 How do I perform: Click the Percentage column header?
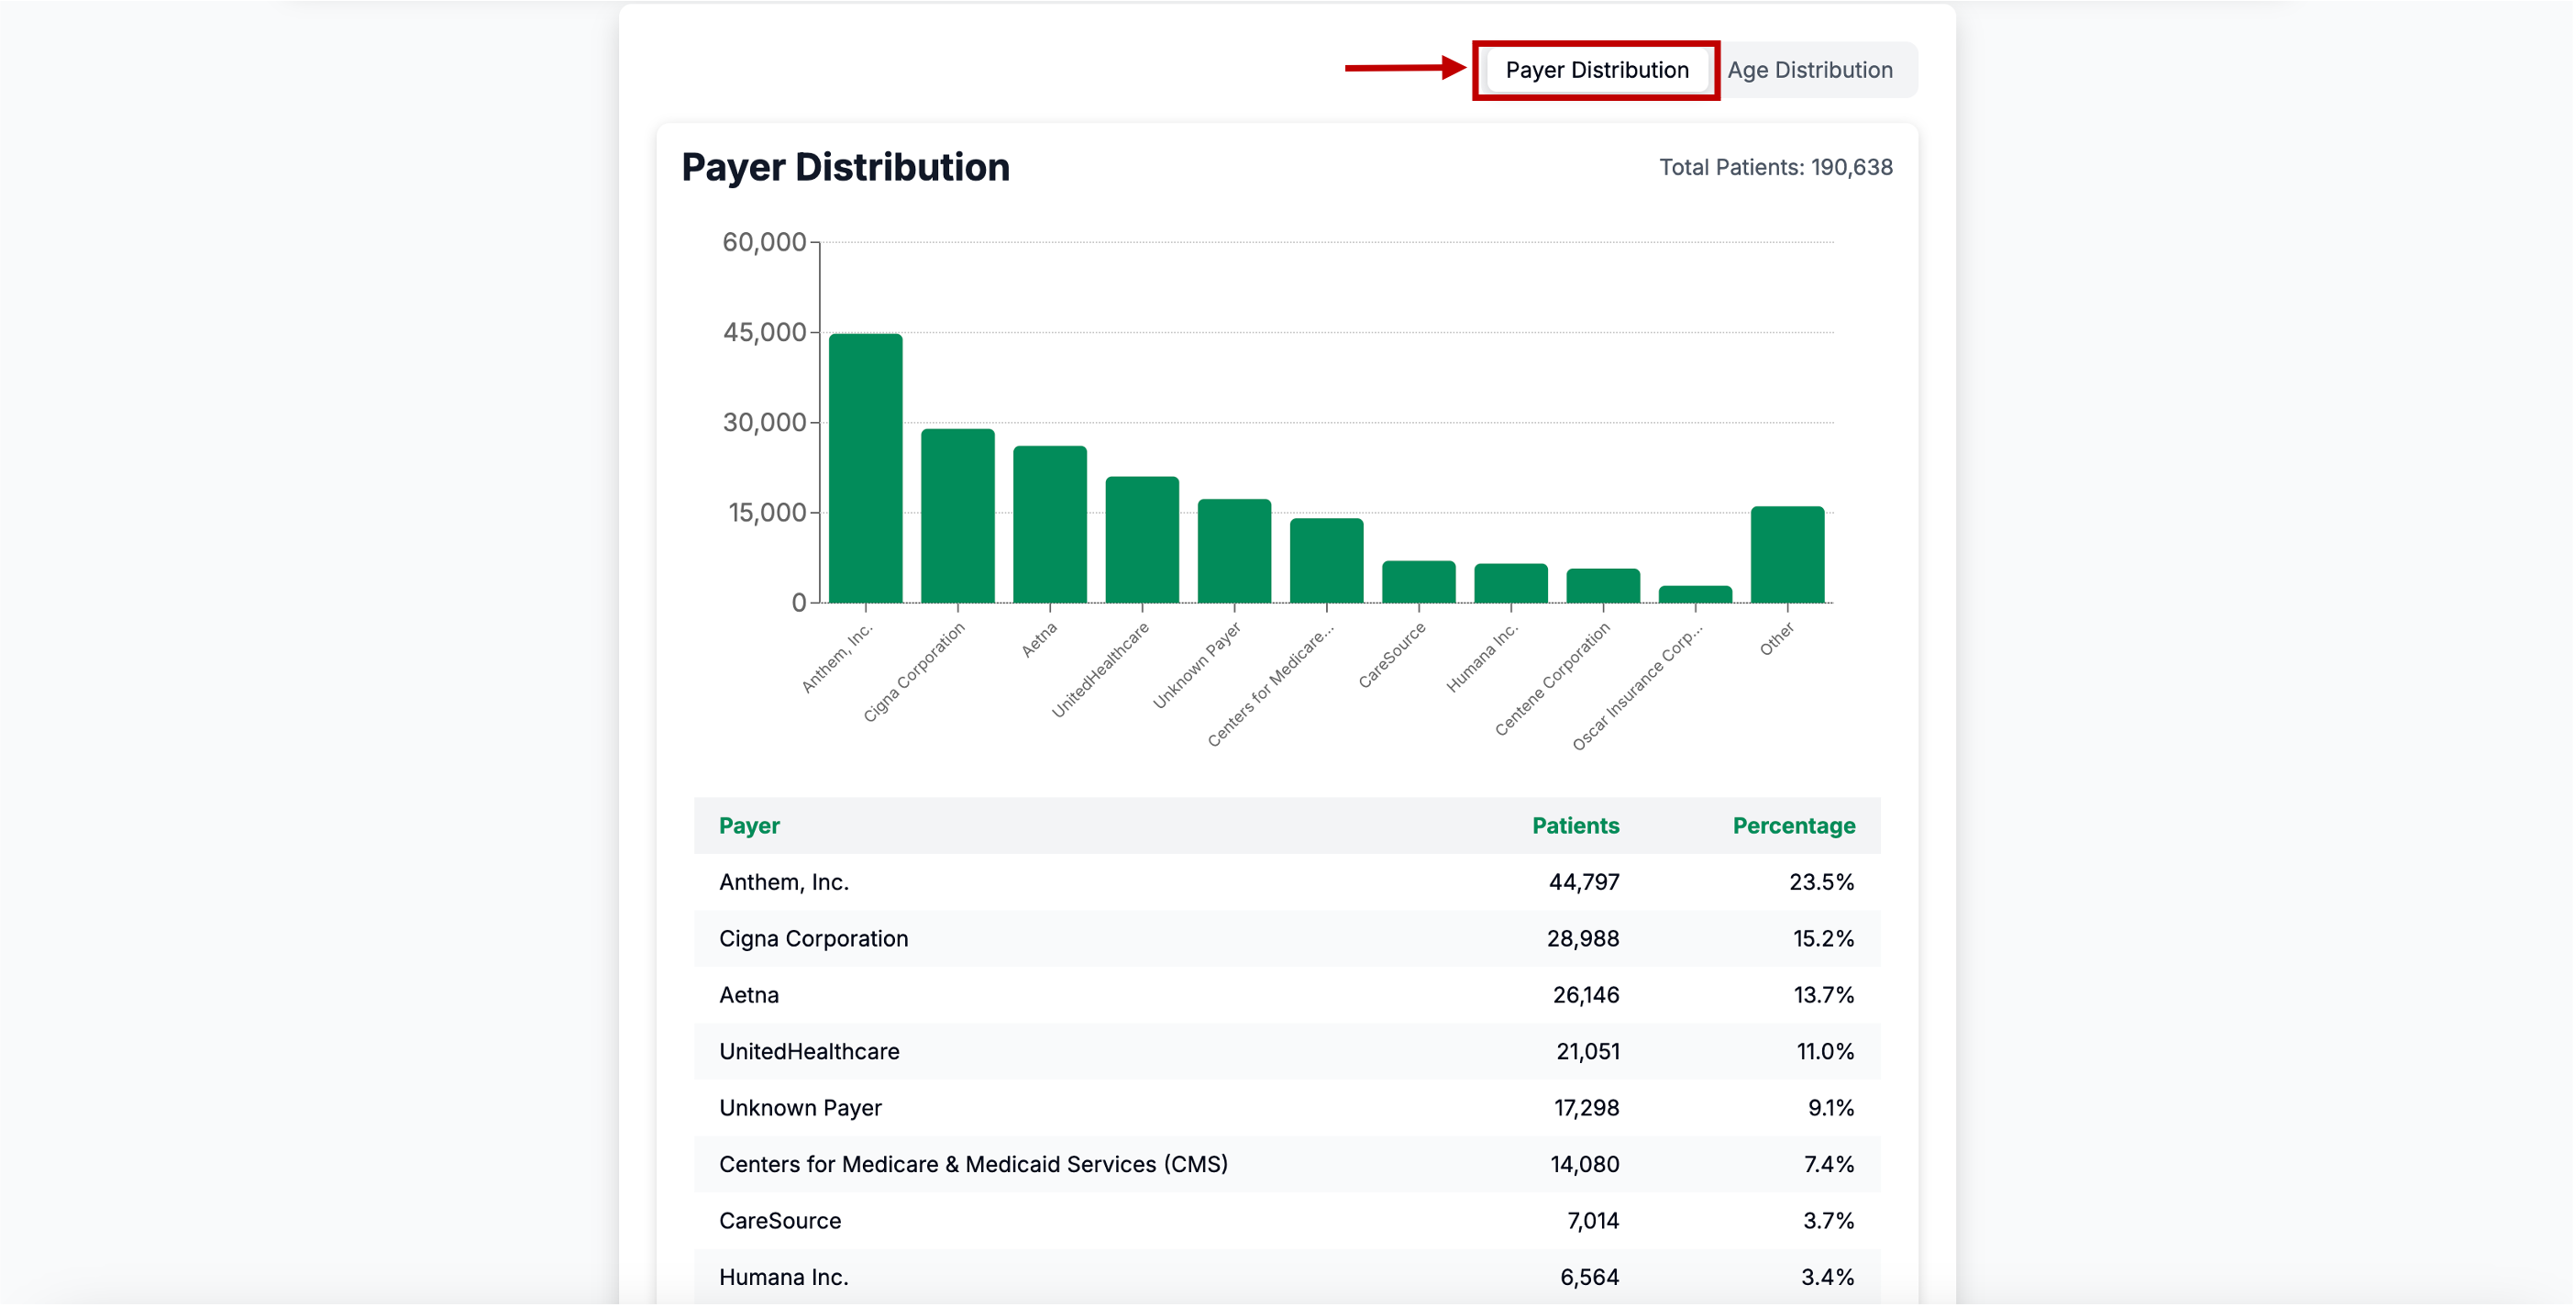click(1793, 825)
